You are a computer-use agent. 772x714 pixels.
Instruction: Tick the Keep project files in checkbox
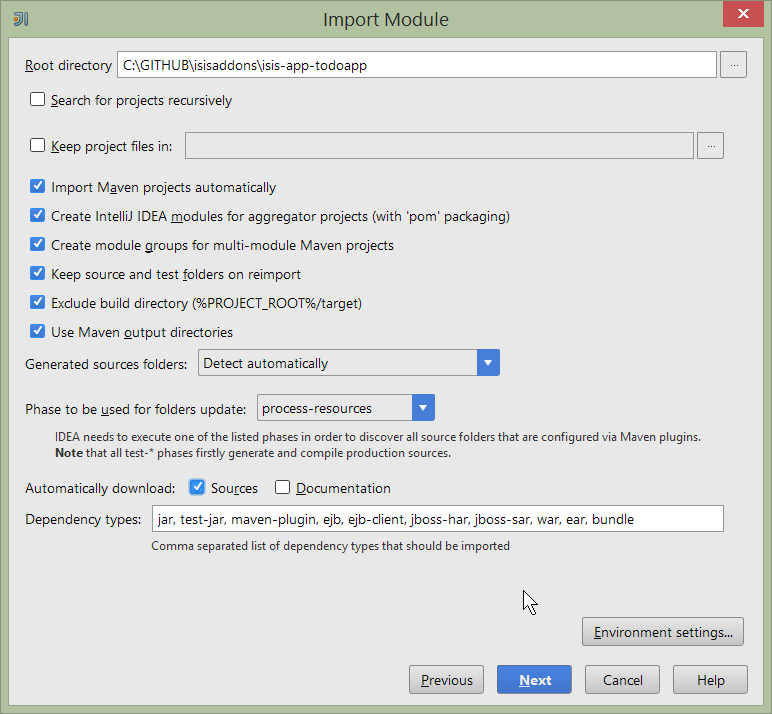38,146
